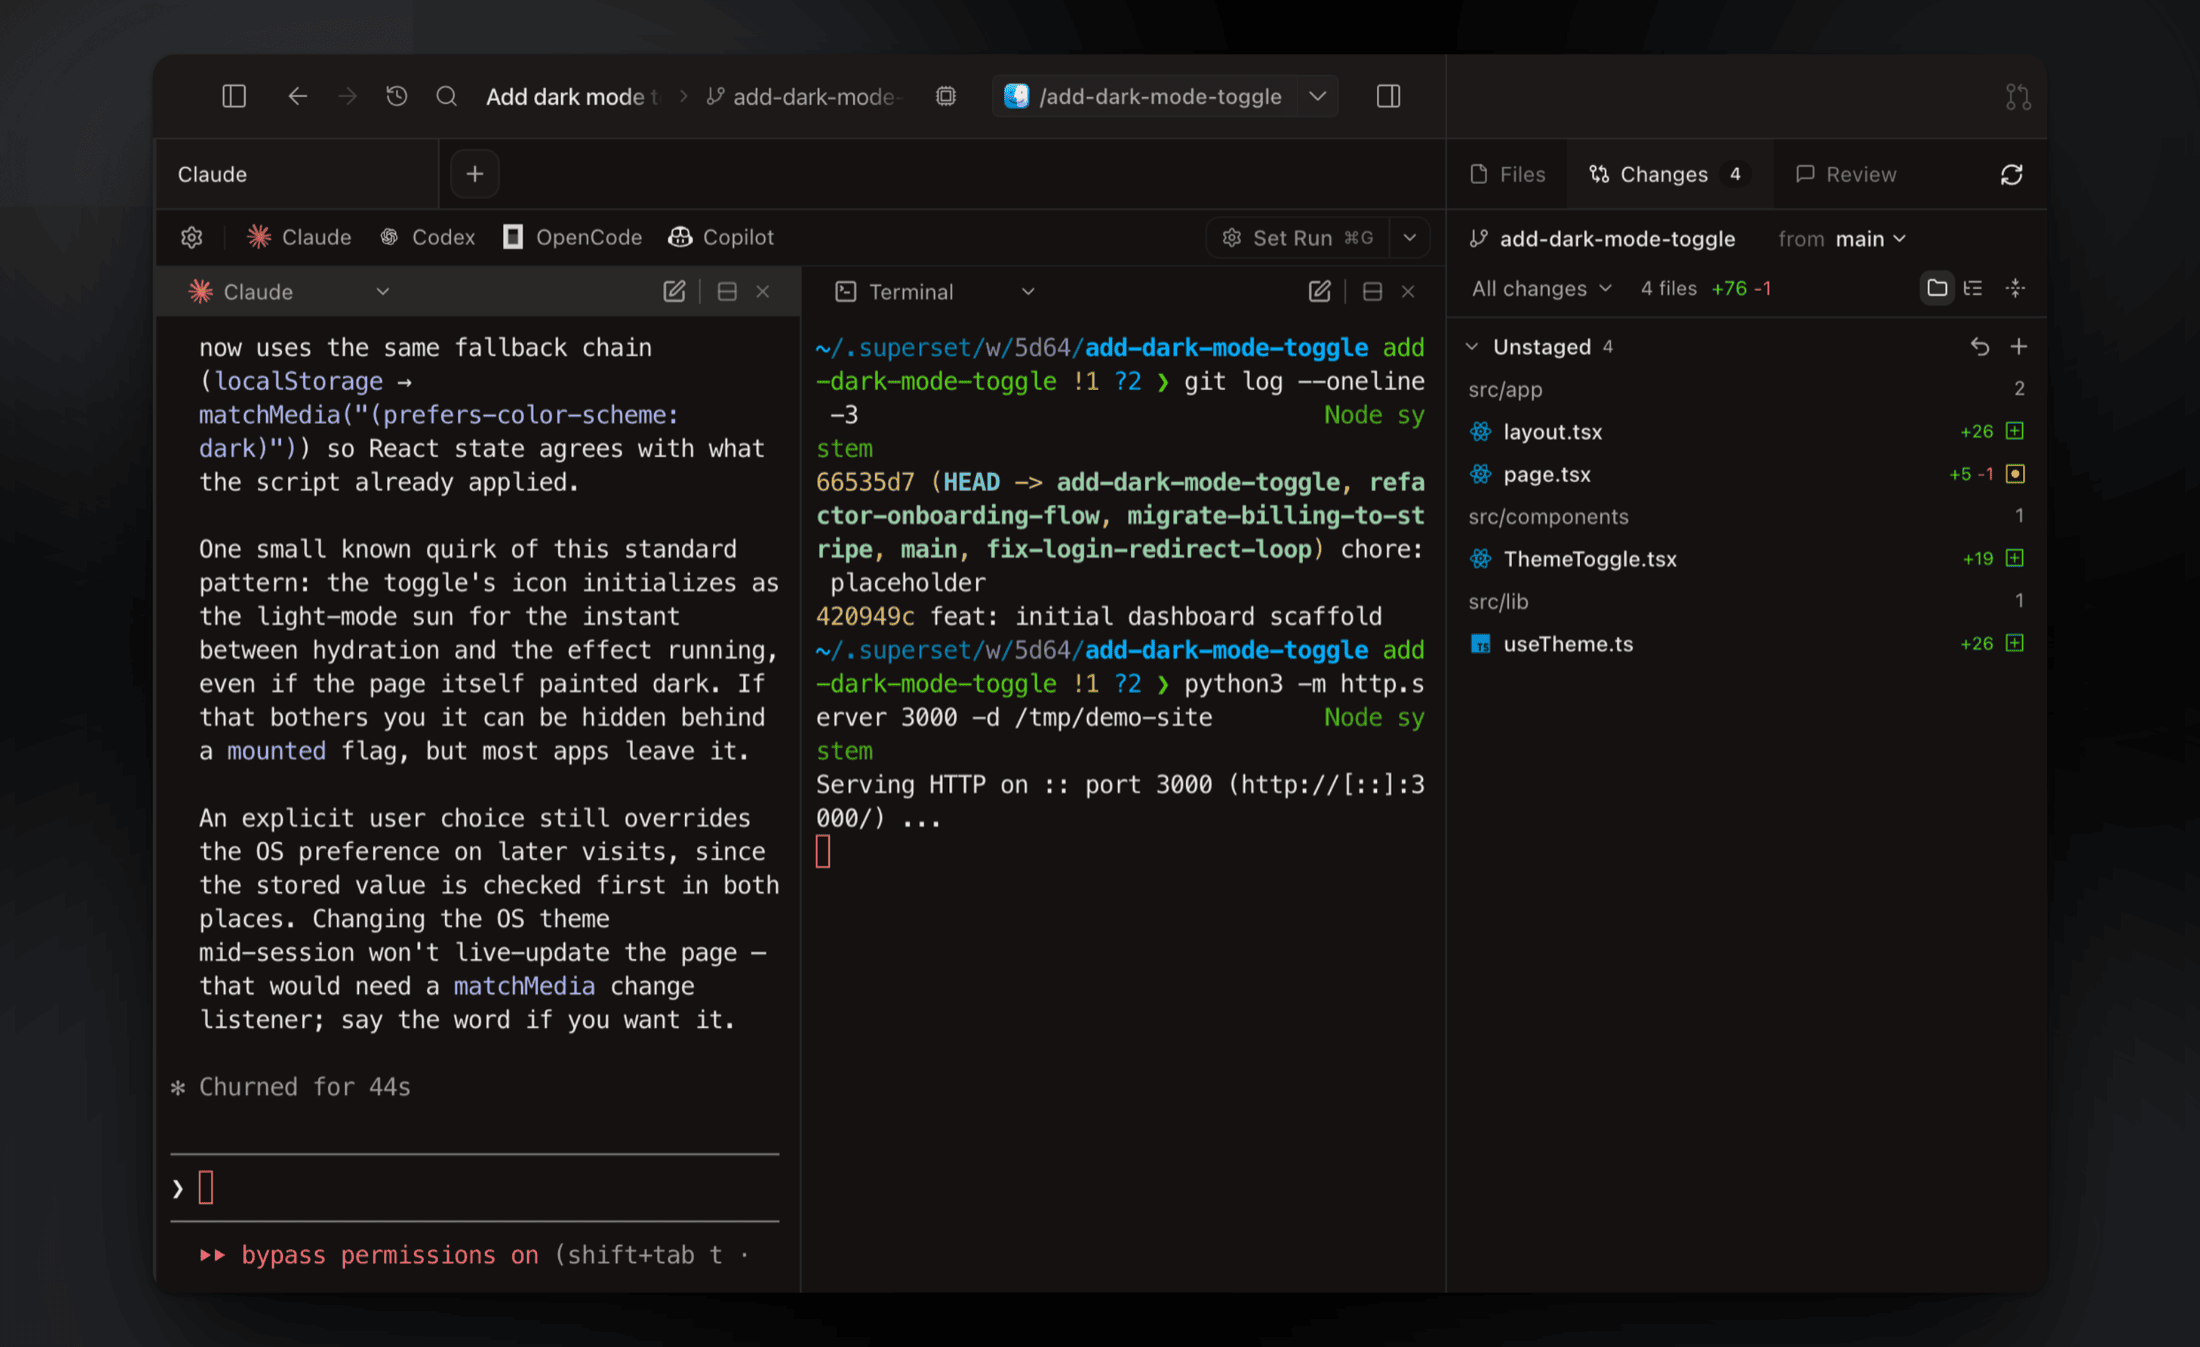This screenshot has width=2200, height=1347.
Task: Open ThemeToggle.tsx in changes list
Action: pos(1746,559)
